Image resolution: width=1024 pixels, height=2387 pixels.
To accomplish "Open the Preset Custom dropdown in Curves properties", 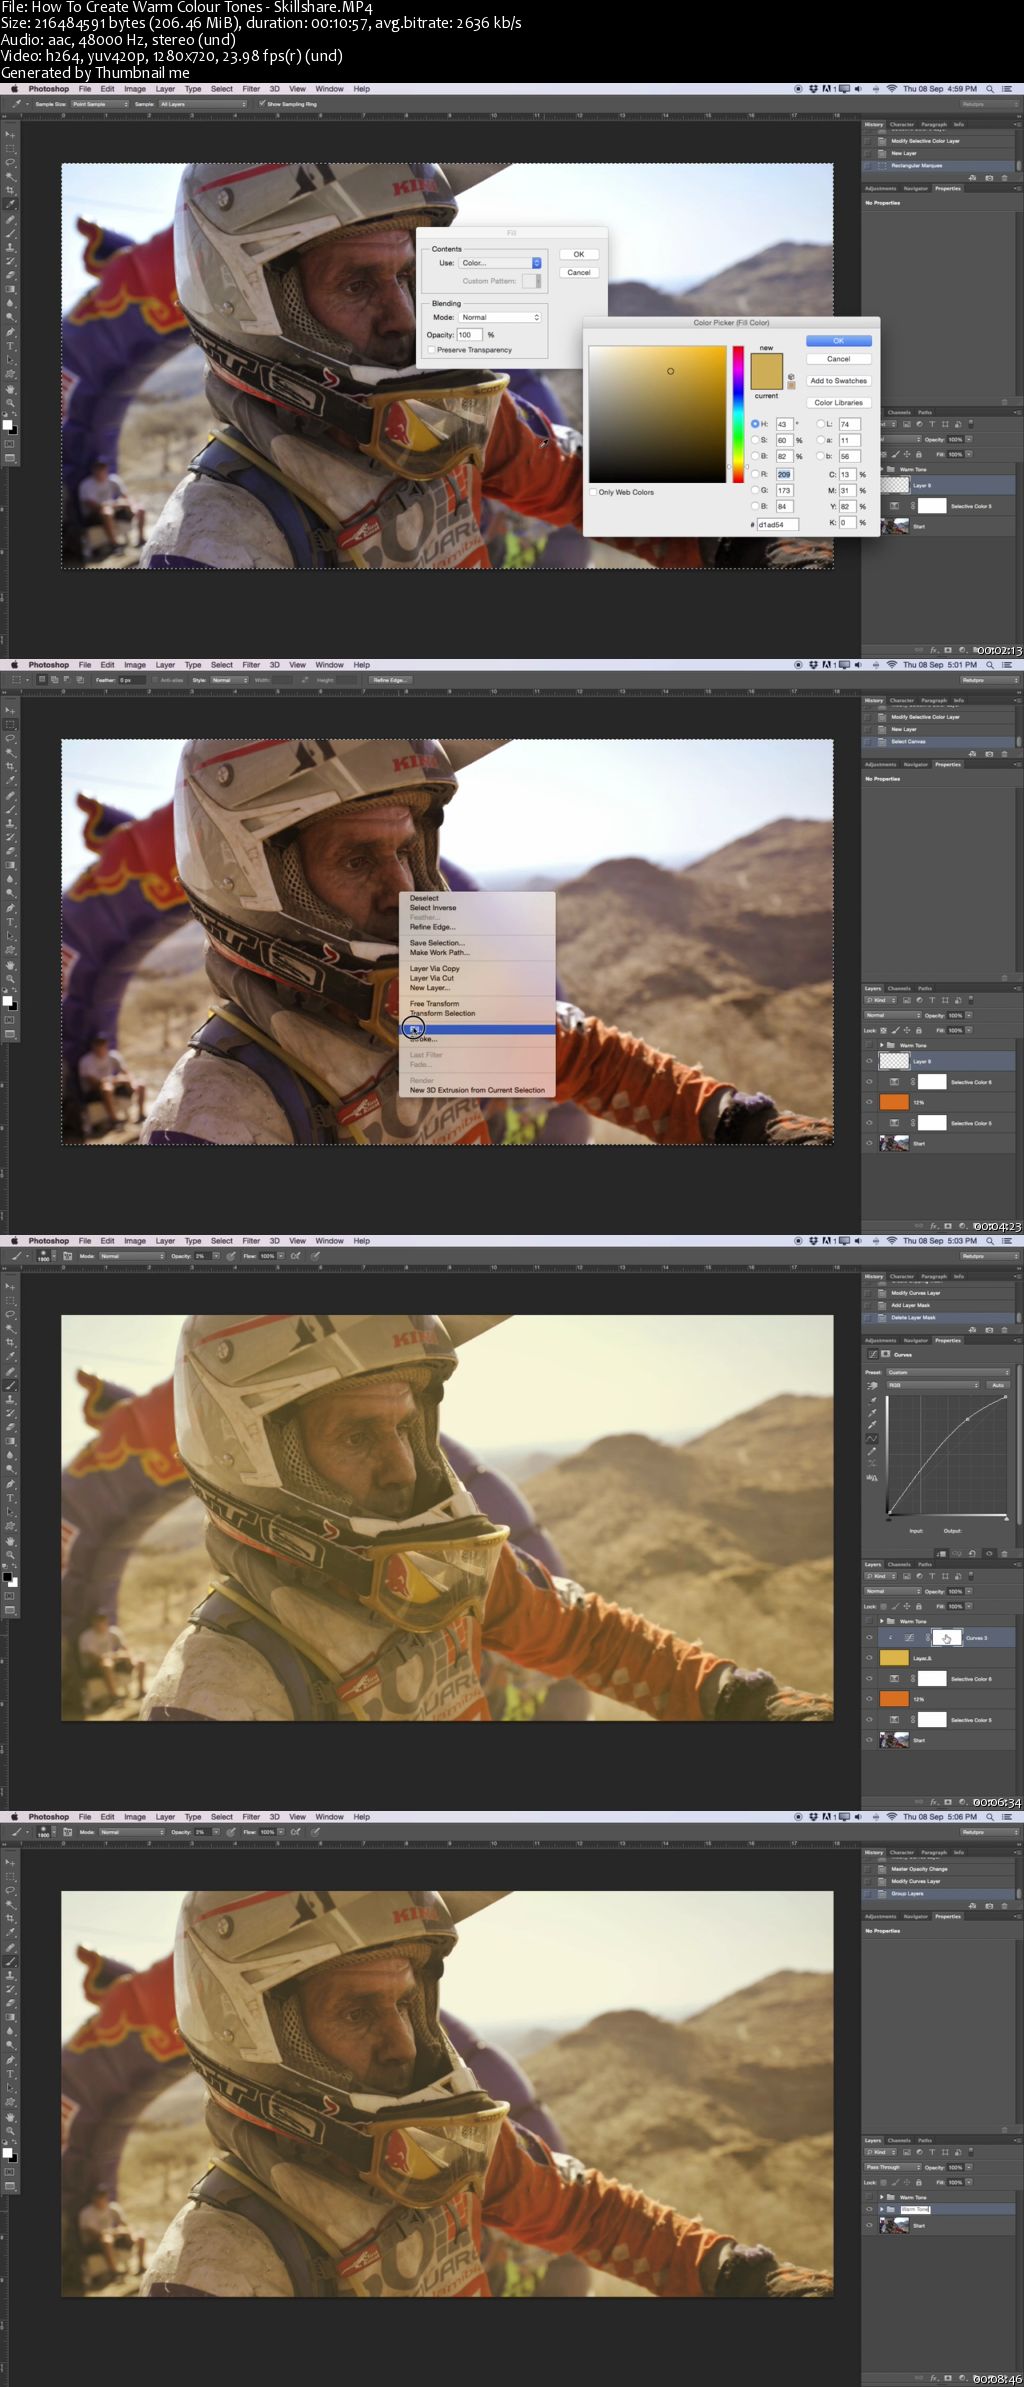I will point(948,1372).
